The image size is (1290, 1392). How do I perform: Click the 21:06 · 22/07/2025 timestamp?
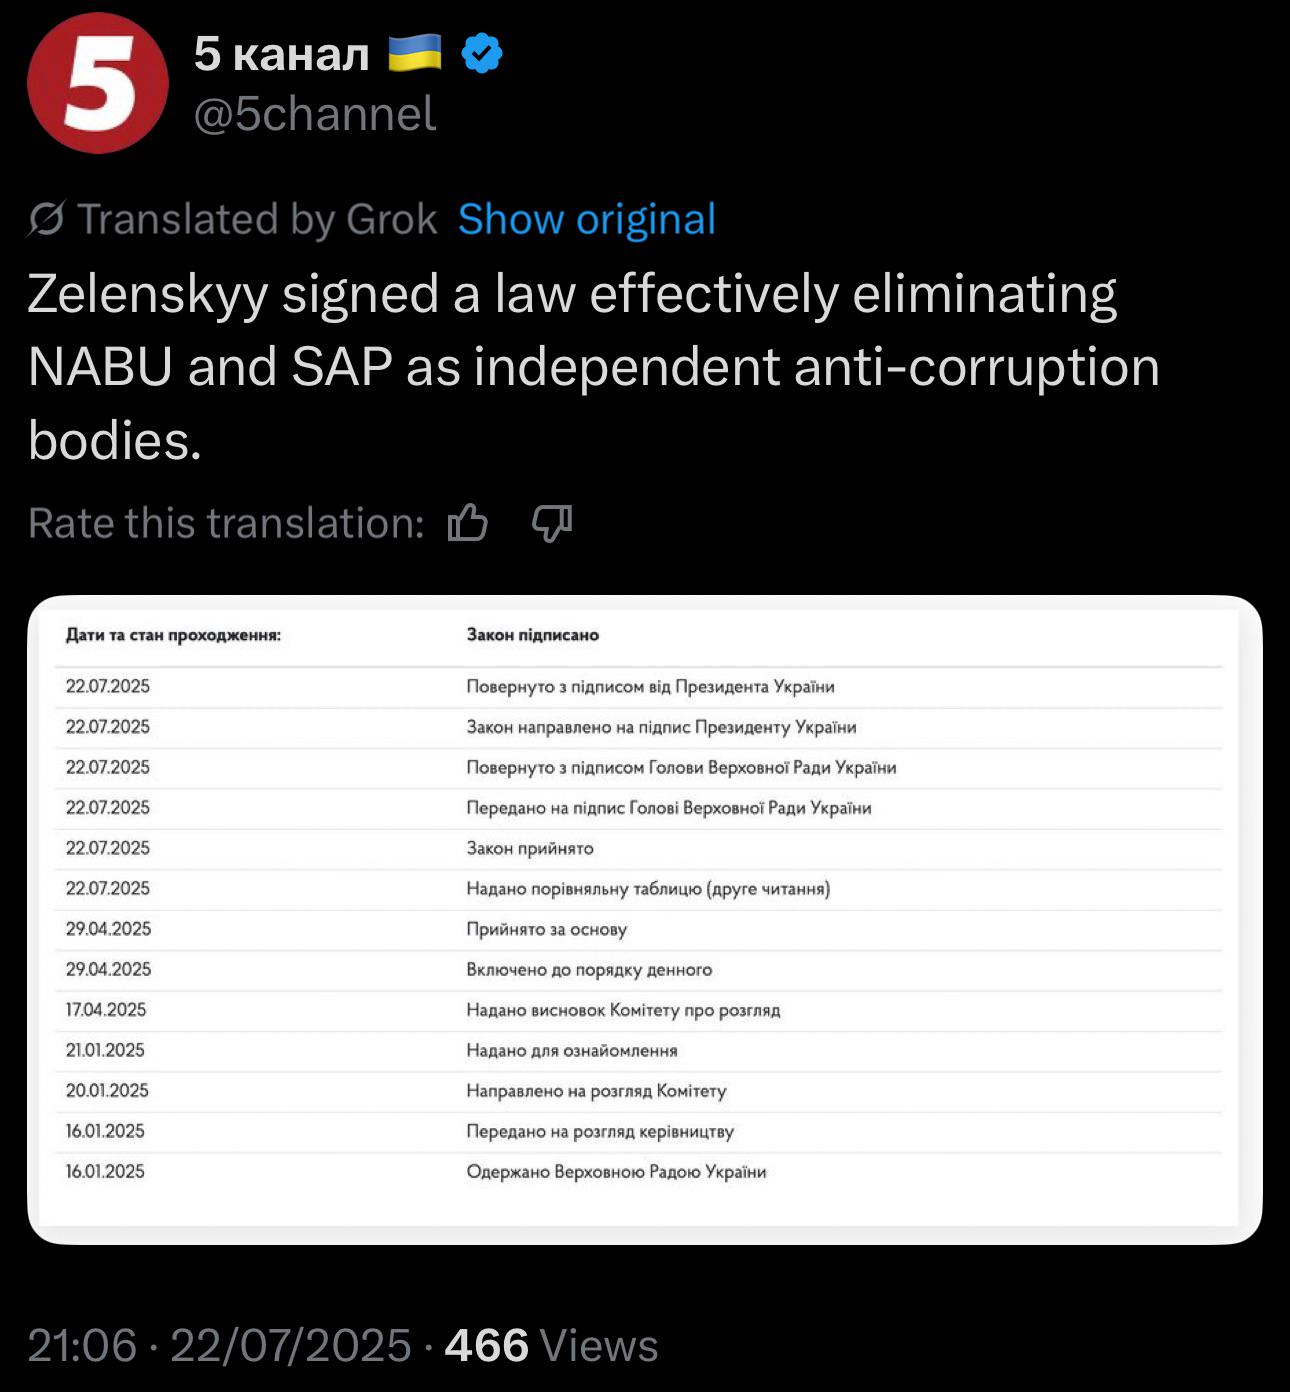(219, 1345)
